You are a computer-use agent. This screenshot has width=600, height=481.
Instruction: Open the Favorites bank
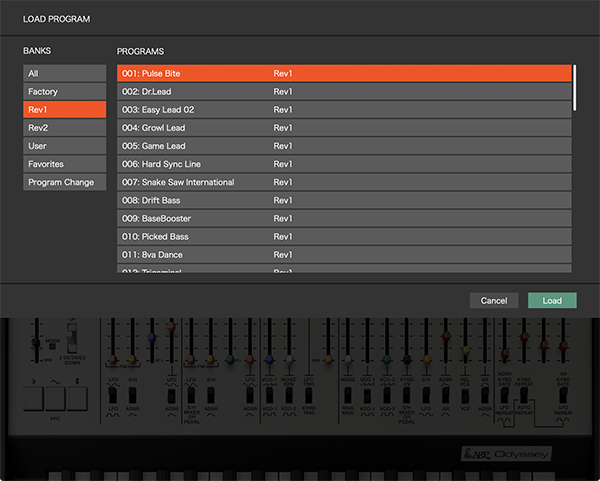(x=65, y=164)
